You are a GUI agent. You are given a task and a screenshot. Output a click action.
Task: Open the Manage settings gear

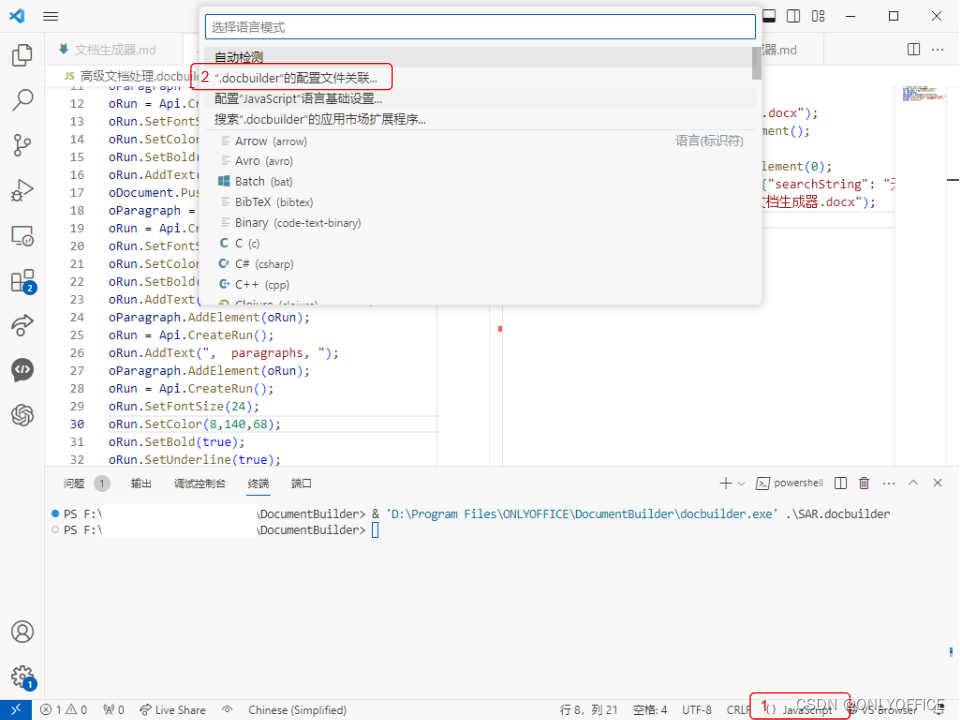coord(22,677)
